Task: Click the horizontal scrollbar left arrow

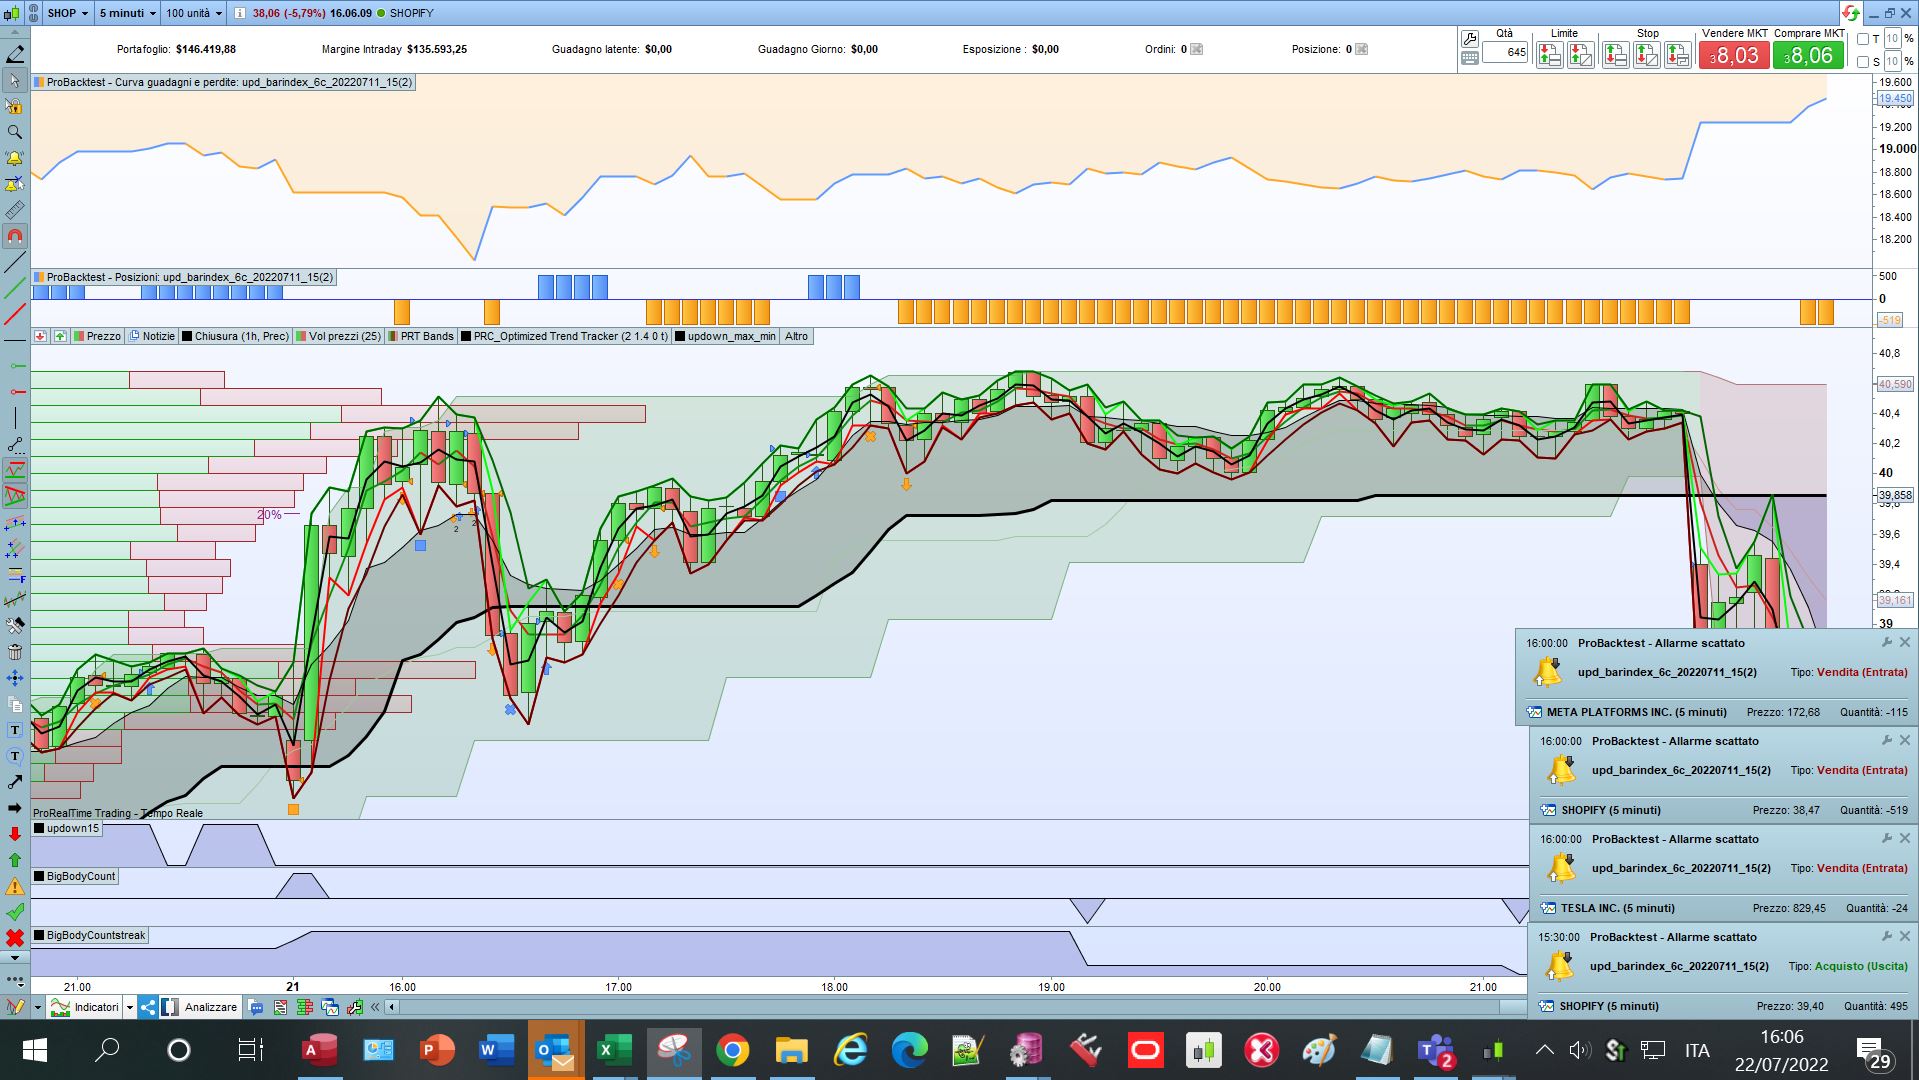Action: click(392, 1007)
